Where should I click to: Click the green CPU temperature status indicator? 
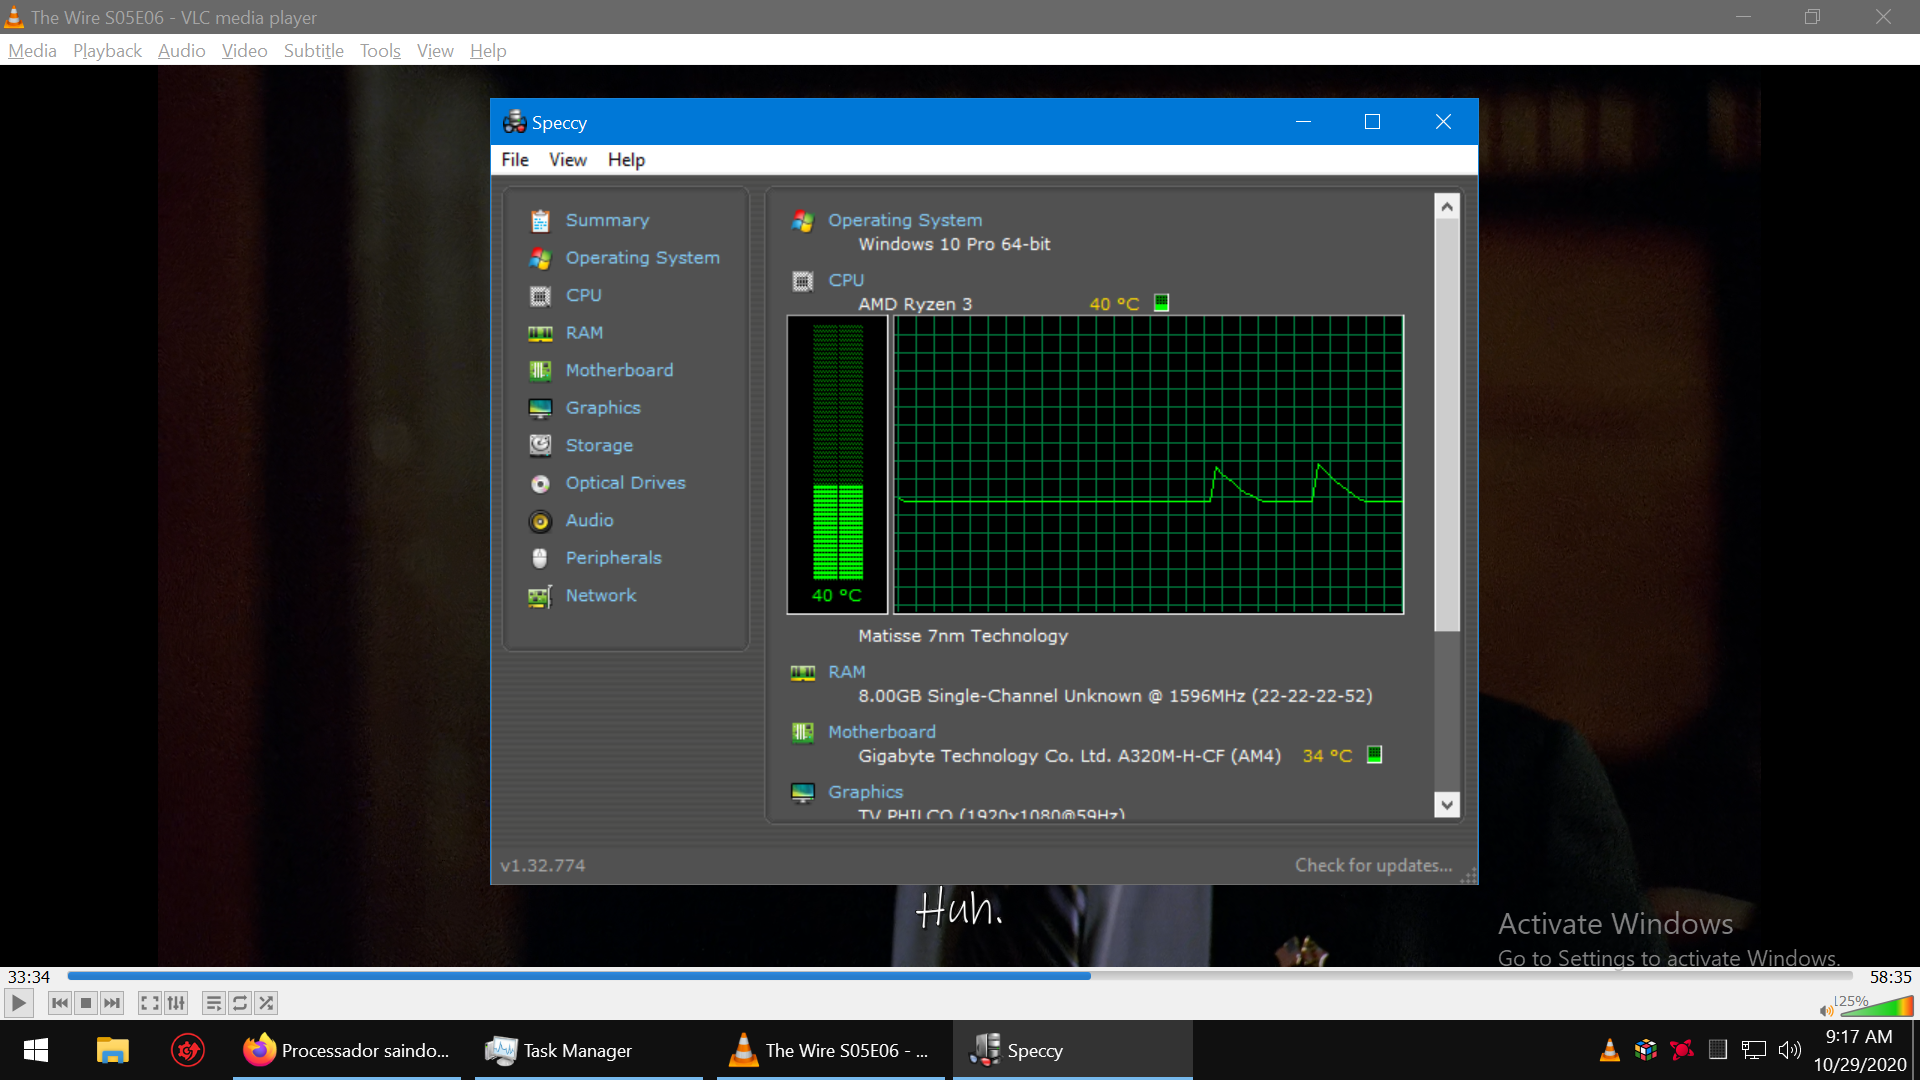click(1161, 302)
